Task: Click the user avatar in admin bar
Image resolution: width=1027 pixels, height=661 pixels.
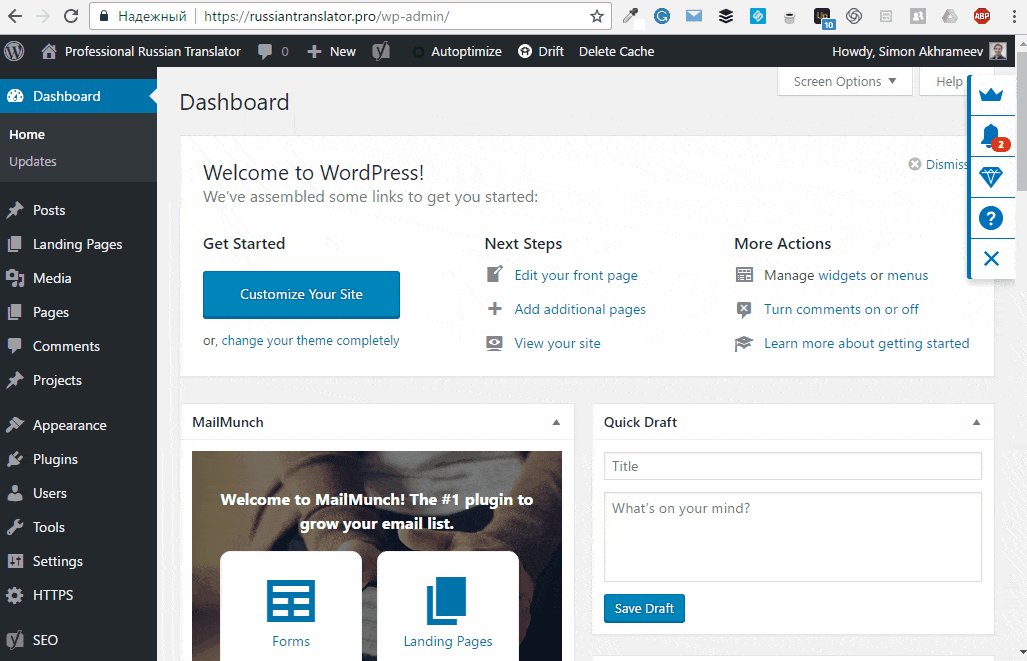Action: pos(998,51)
